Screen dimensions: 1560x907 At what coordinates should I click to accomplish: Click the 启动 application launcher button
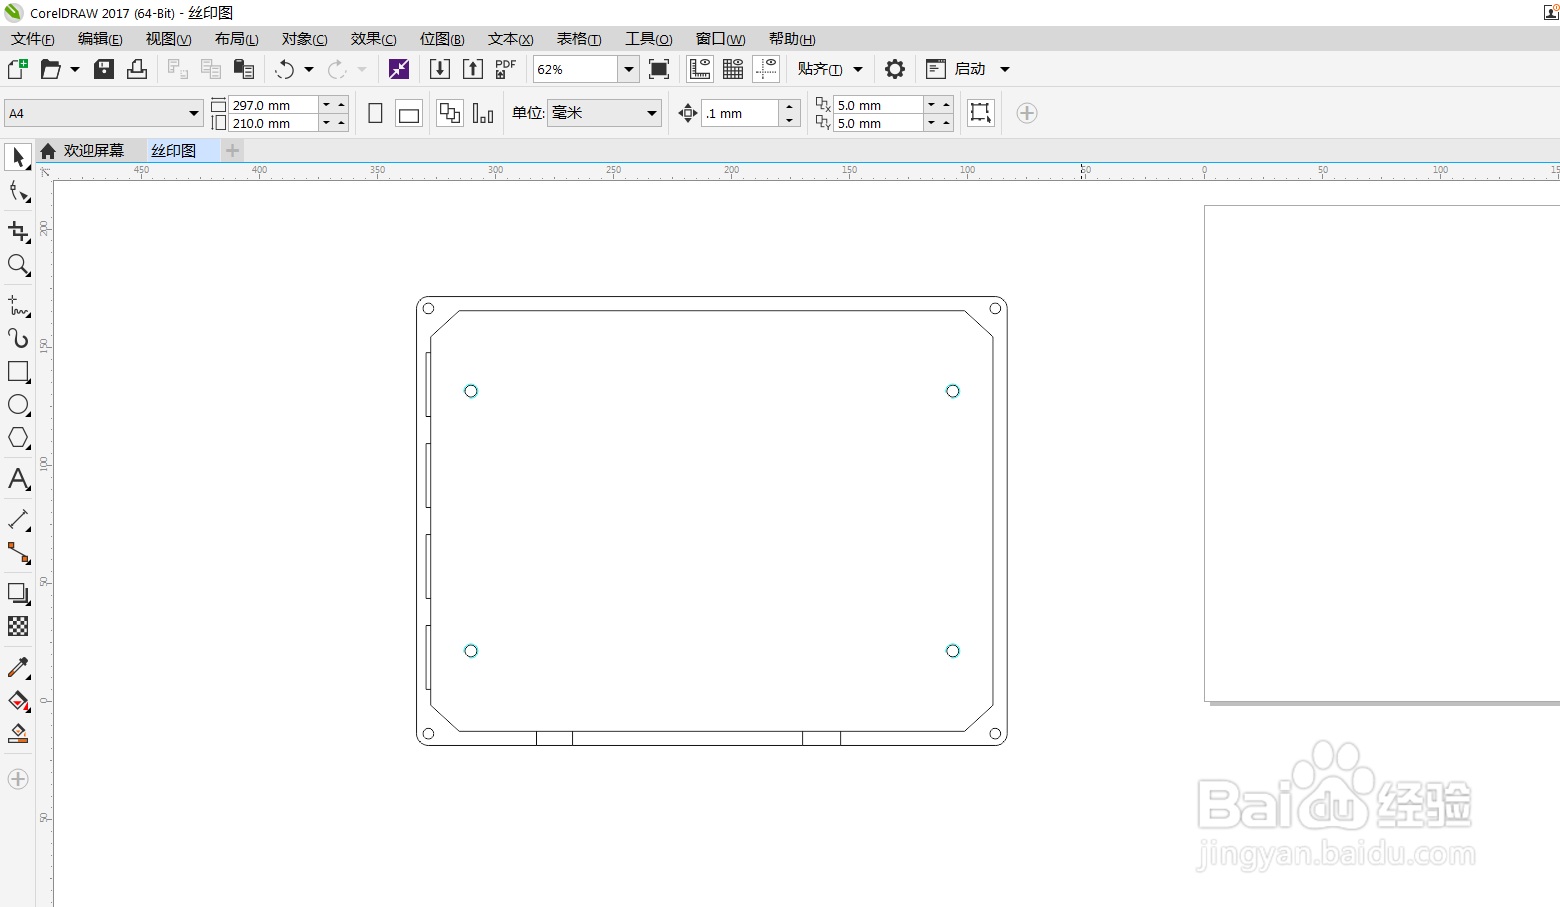coord(957,69)
